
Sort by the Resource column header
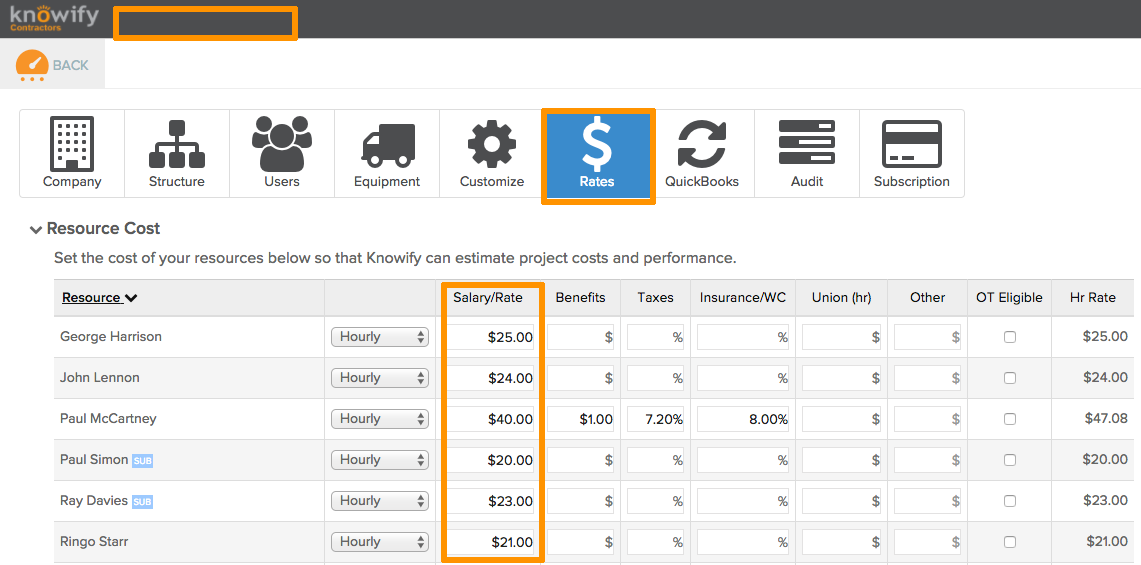[99, 297]
